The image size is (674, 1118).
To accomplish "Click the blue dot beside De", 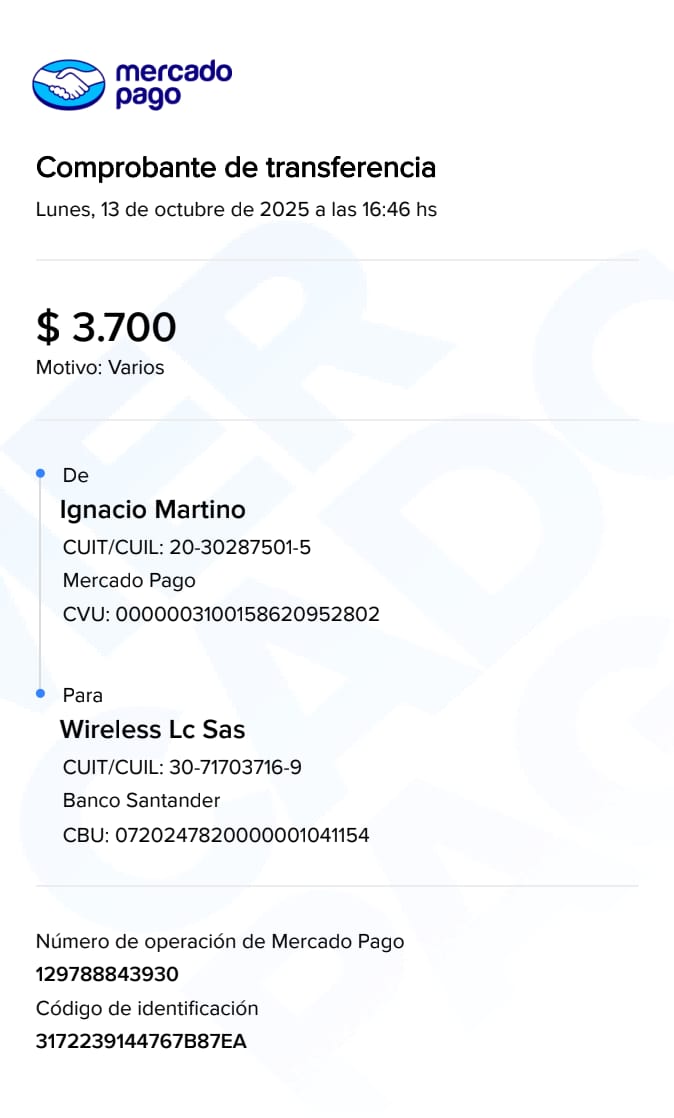I will click(x=41, y=472).
